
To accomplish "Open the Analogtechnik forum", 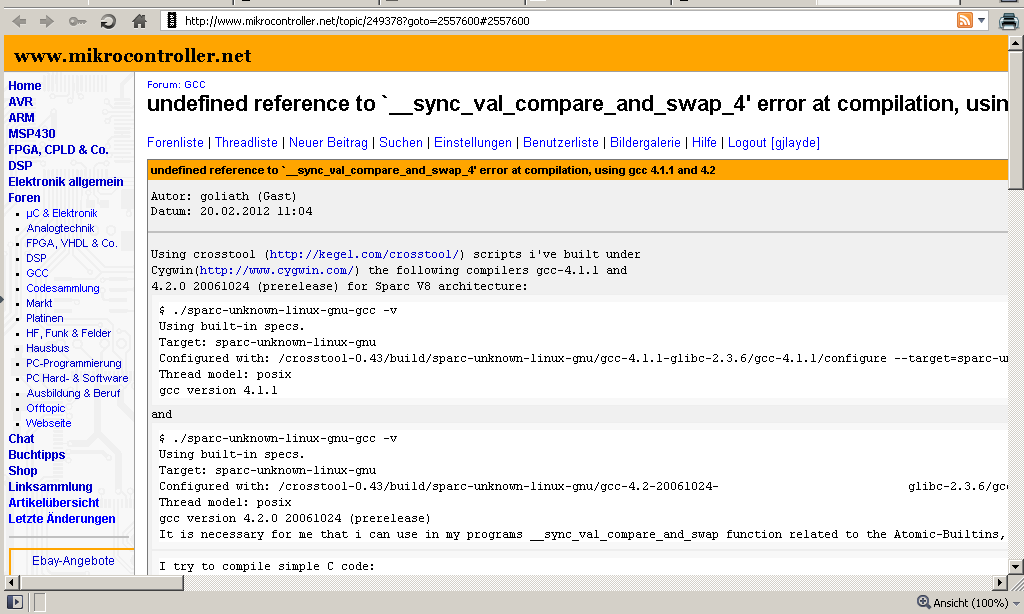I will point(60,229).
